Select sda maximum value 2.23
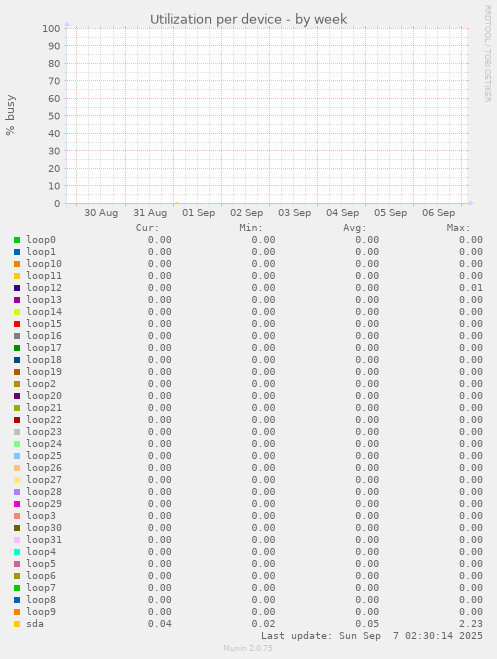Image resolution: width=497 pixels, height=659 pixels. pyautogui.click(x=471, y=624)
